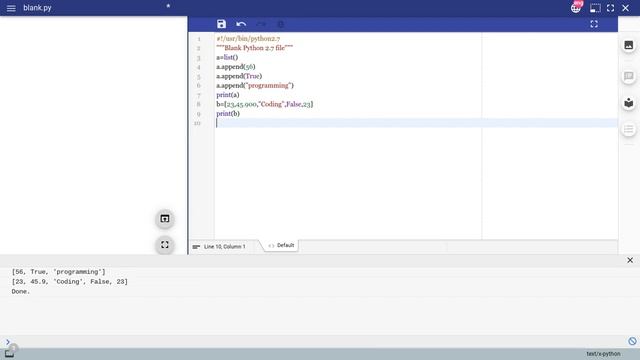Click the pop-out window button in left pane
This screenshot has width=640, height=360.
164,219
